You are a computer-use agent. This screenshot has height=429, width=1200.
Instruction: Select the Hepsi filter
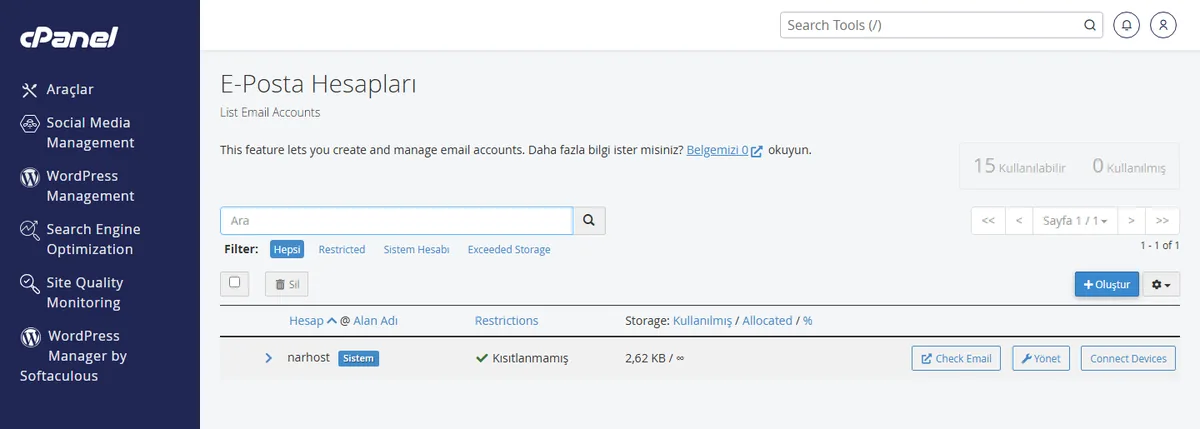point(288,249)
